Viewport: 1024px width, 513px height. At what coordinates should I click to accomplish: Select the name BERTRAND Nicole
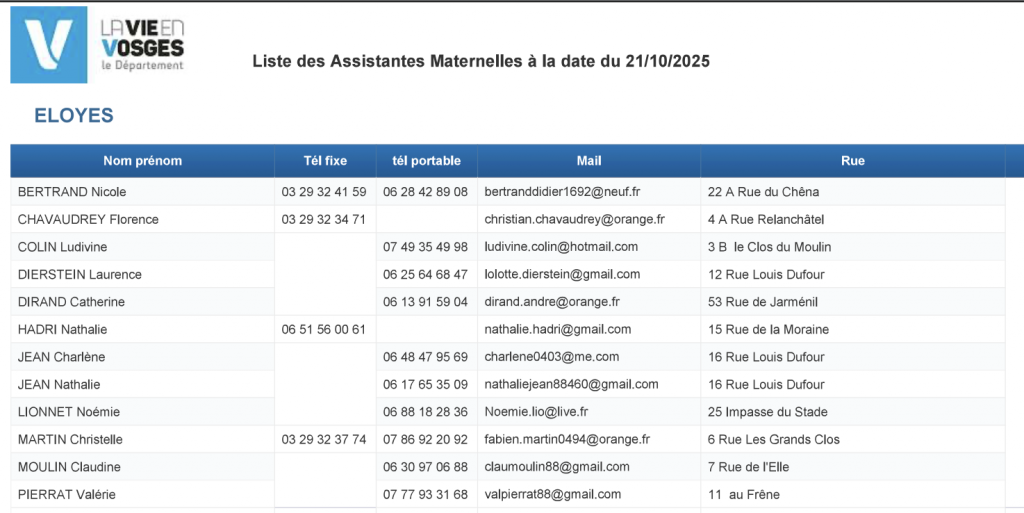tap(72, 192)
